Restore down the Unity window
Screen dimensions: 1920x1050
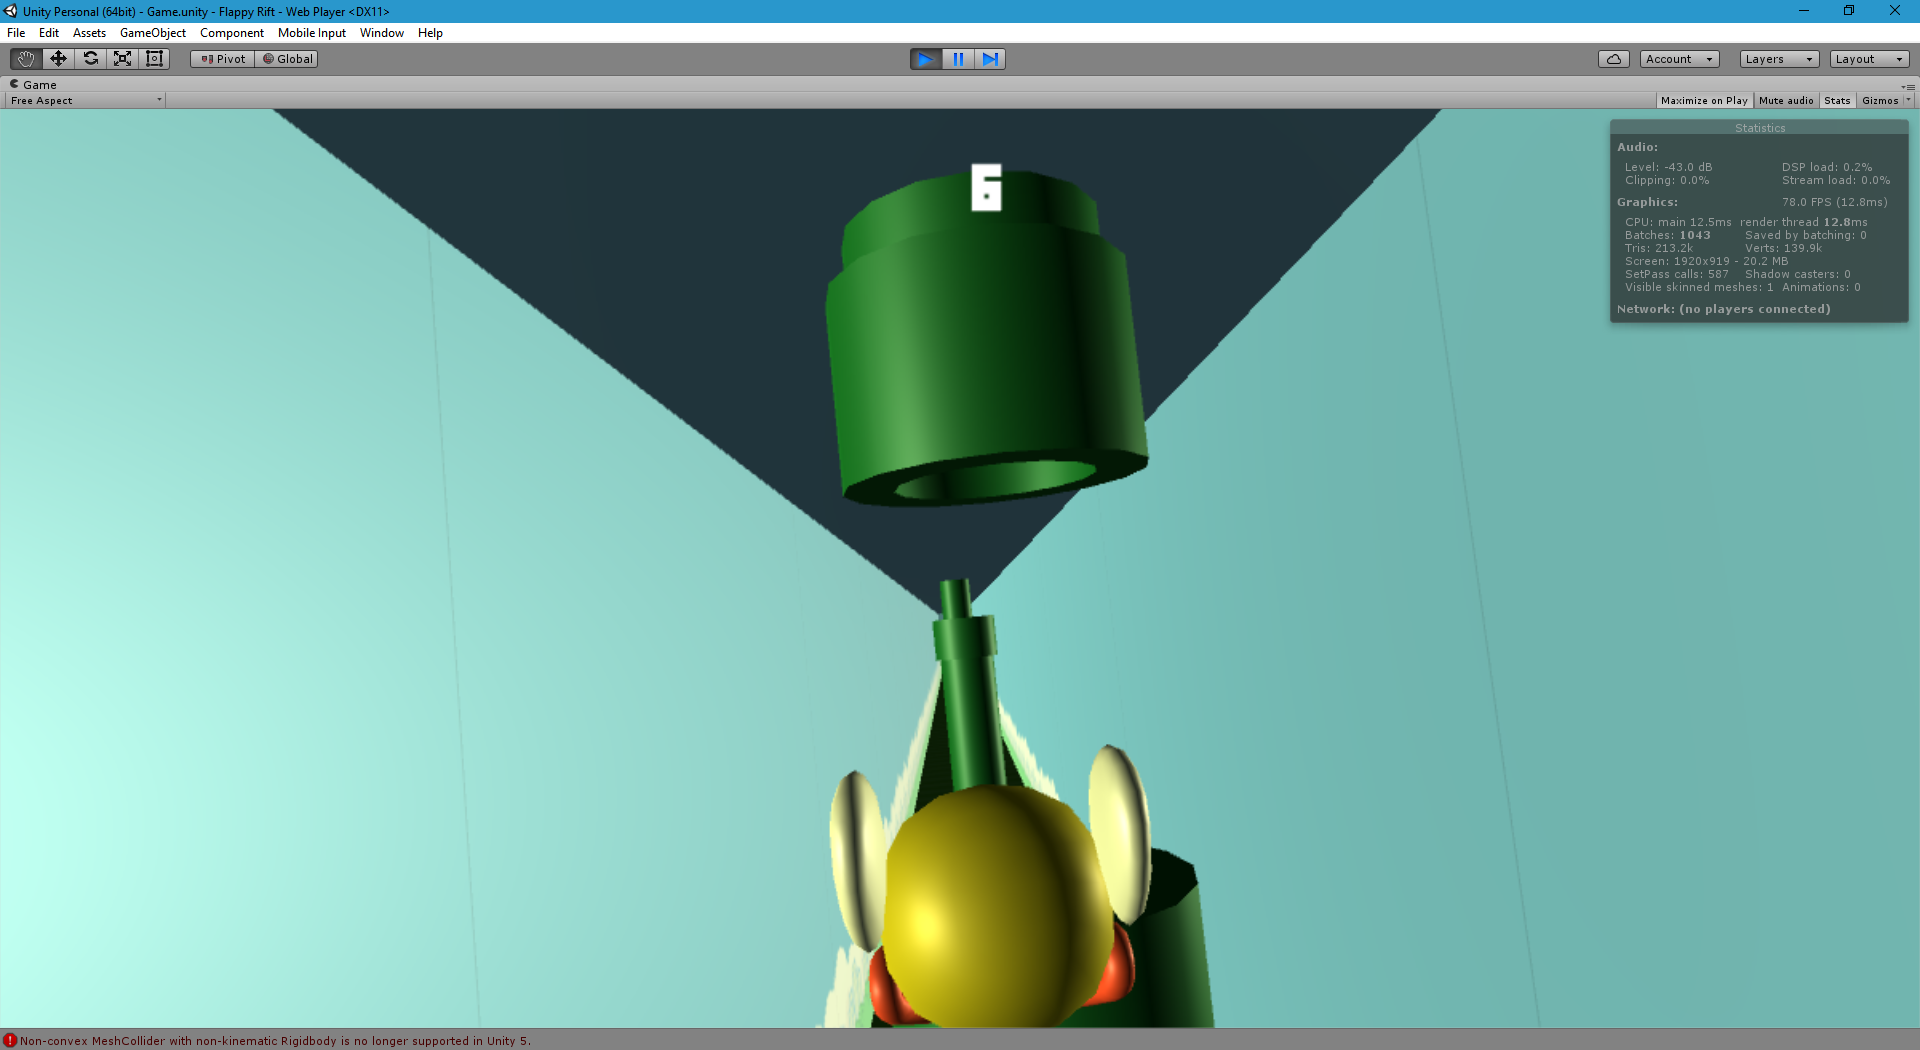[x=1849, y=11]
